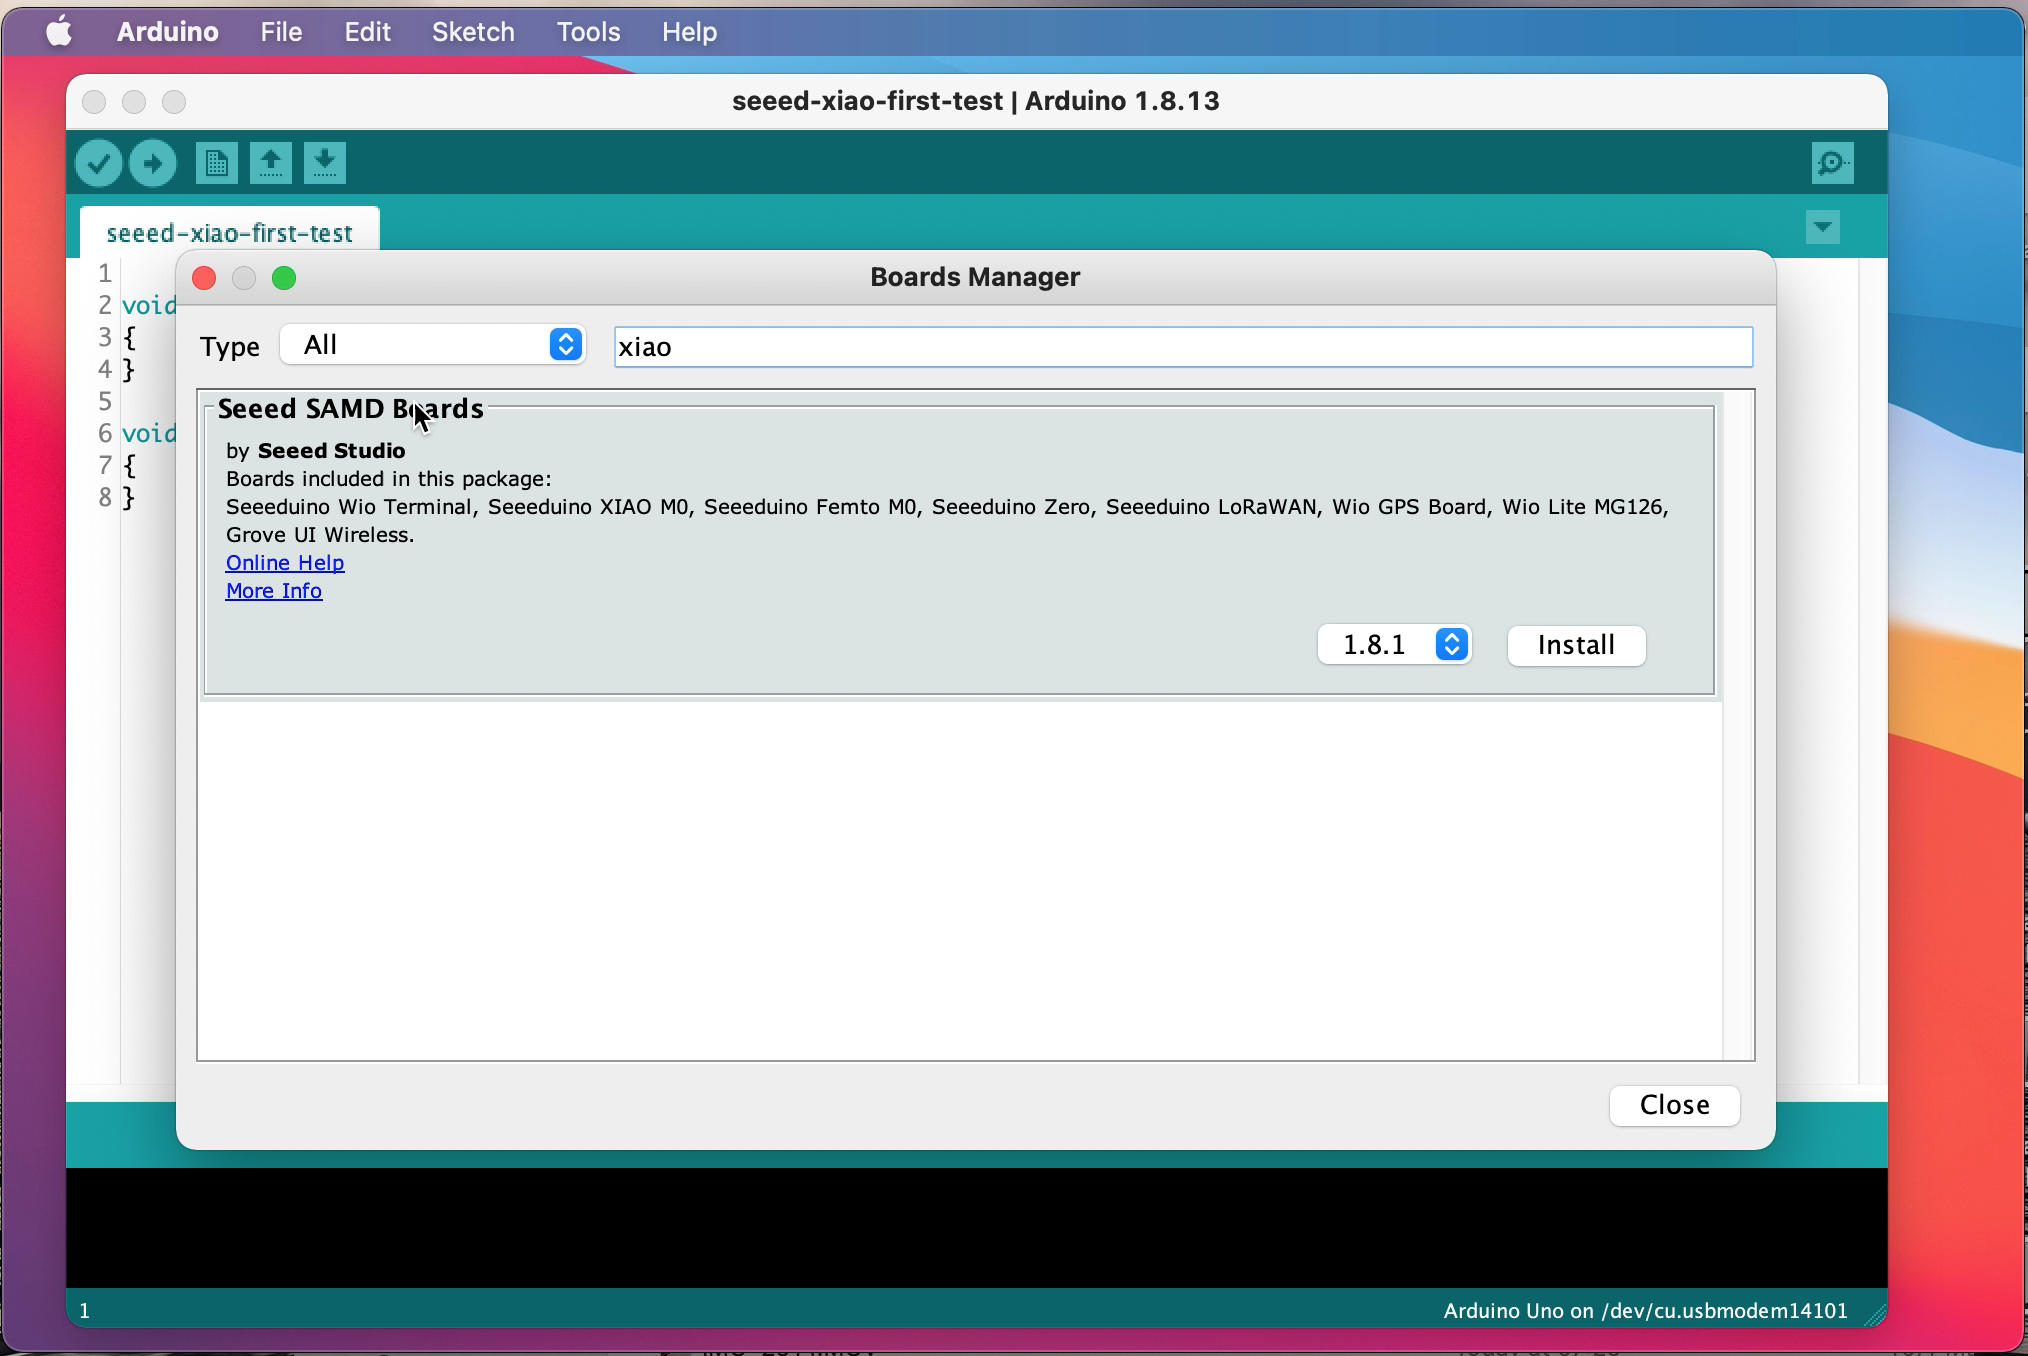This screenshot has height=1356, width=2028.
Task: Click the search field containing xiao
Action: tap(1181, 346)
